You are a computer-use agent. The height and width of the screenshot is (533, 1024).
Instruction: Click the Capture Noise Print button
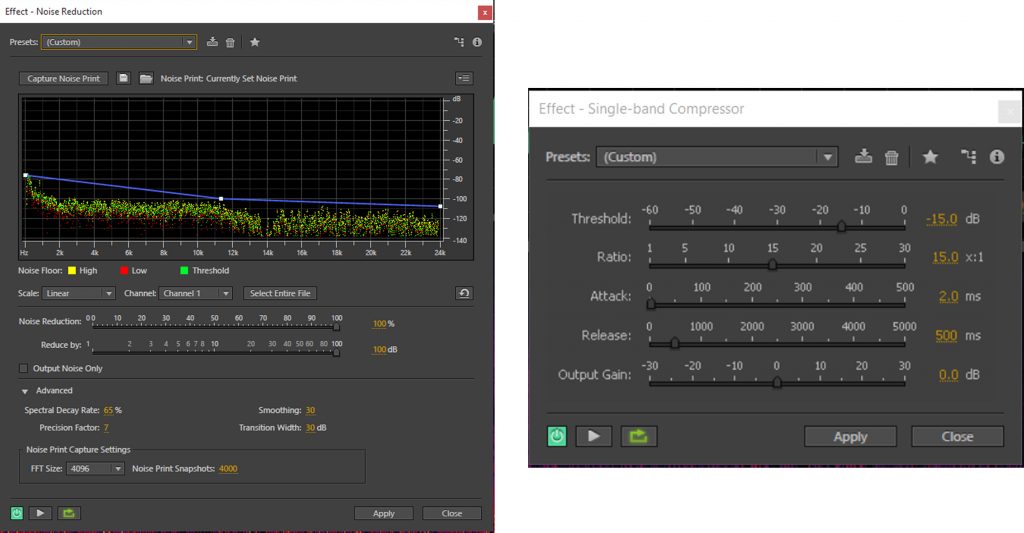click(63, 78)
